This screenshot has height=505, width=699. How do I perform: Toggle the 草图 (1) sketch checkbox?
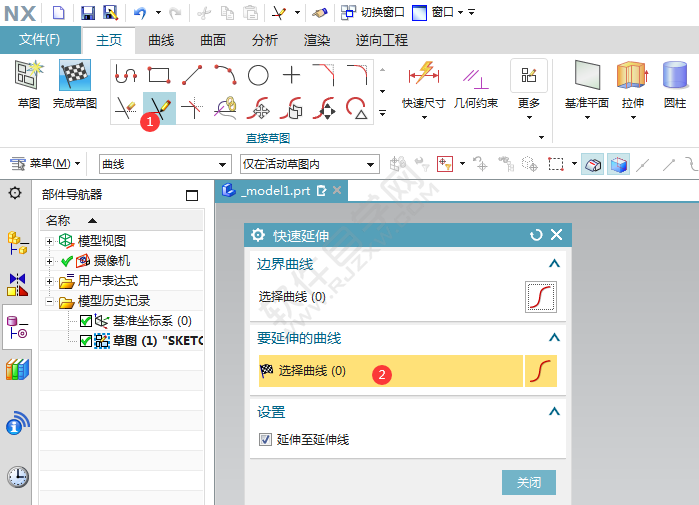85,340
